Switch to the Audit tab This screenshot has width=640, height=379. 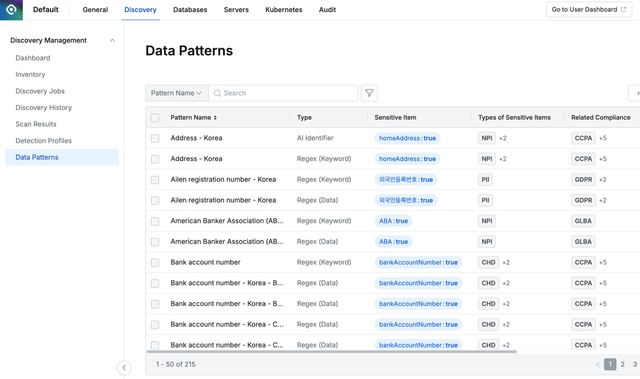[327, 10]
